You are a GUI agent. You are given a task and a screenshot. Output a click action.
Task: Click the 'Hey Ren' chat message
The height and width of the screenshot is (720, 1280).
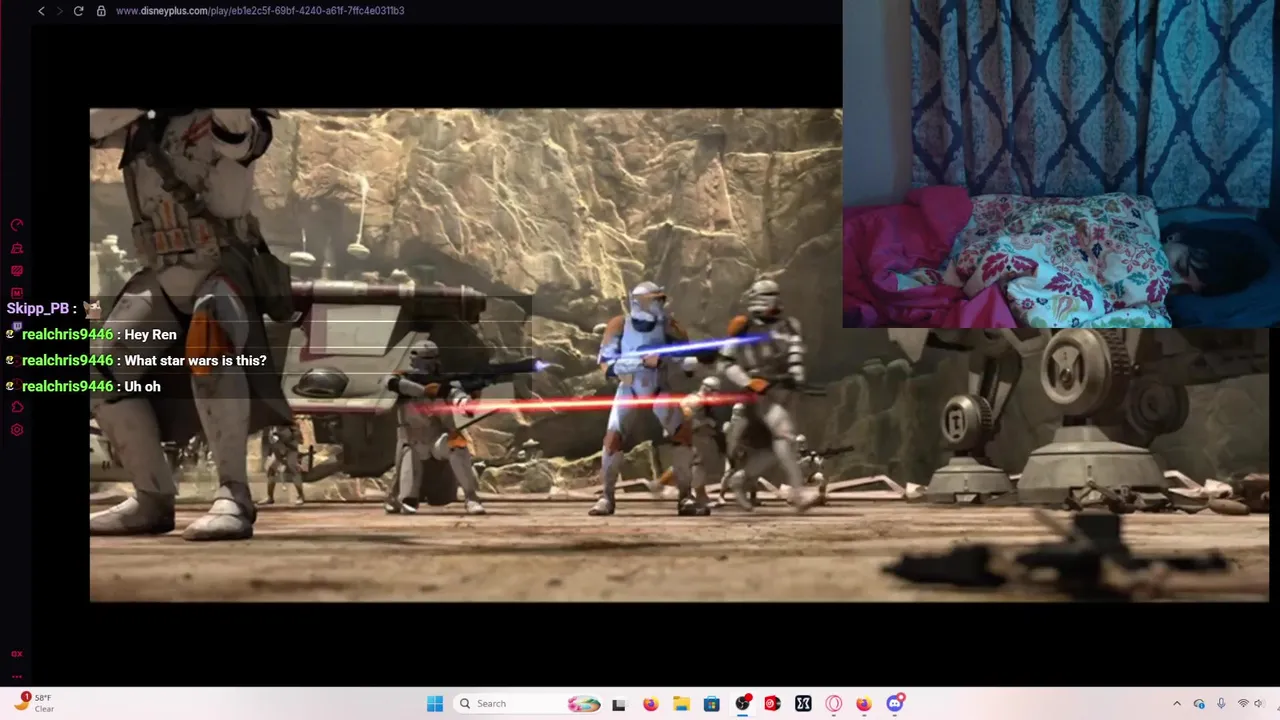coord(150,335)
